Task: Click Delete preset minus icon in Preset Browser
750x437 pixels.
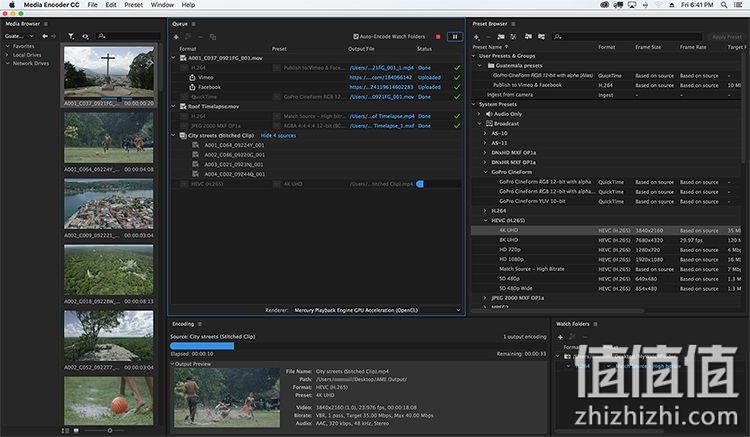Action: click(x=488, y=37)
